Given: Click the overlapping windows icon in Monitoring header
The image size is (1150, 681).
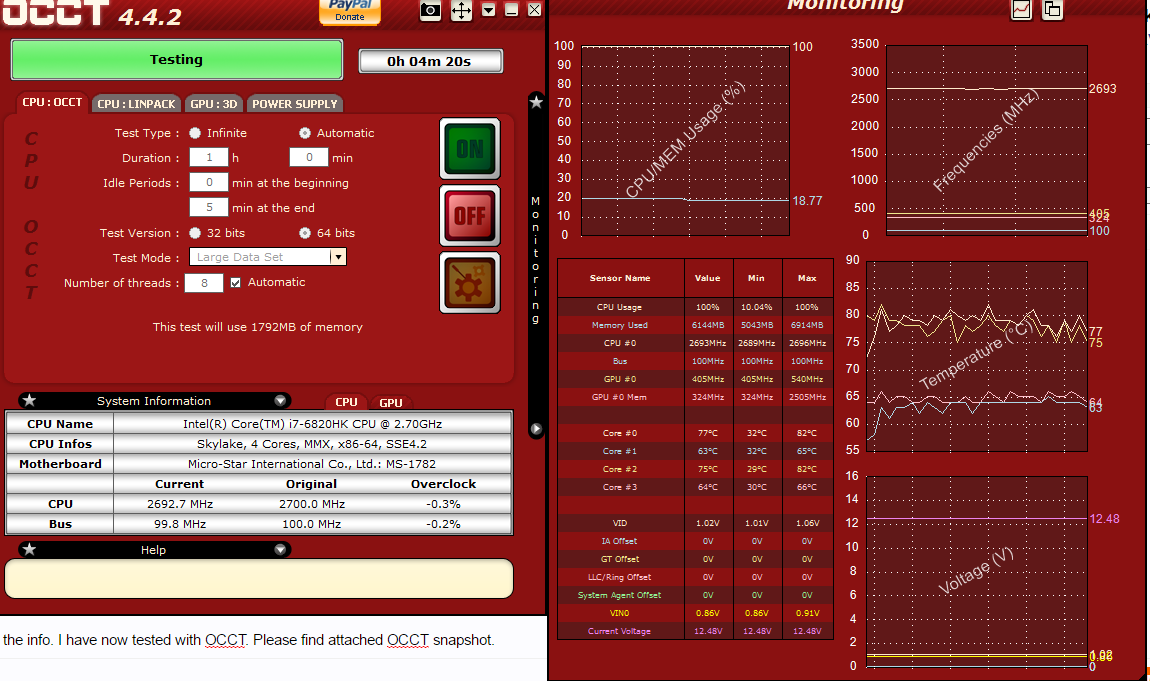Looking at the screenshot, I should pyautogui.click(x=1052, y=10).
